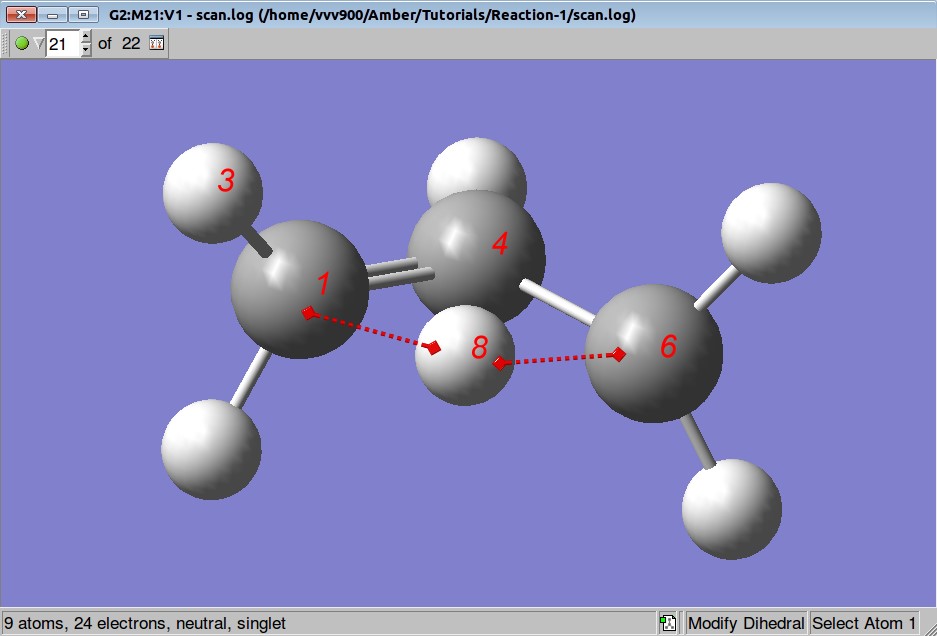Click the frame number field showing 21

(63, 44)
